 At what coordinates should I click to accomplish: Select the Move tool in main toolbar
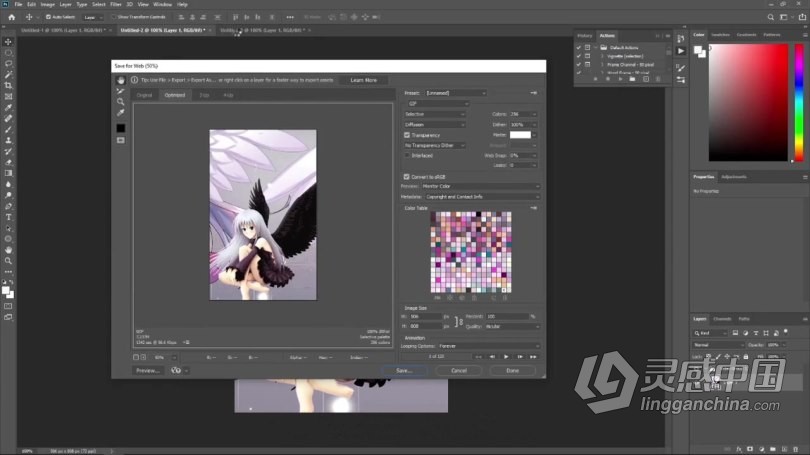pyautogui.click(x=8, y=41)
